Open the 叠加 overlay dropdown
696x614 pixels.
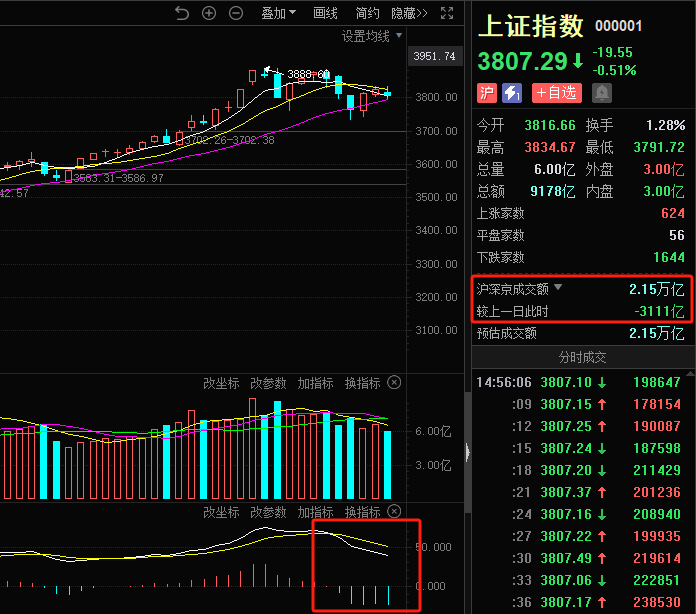point(279,13)
